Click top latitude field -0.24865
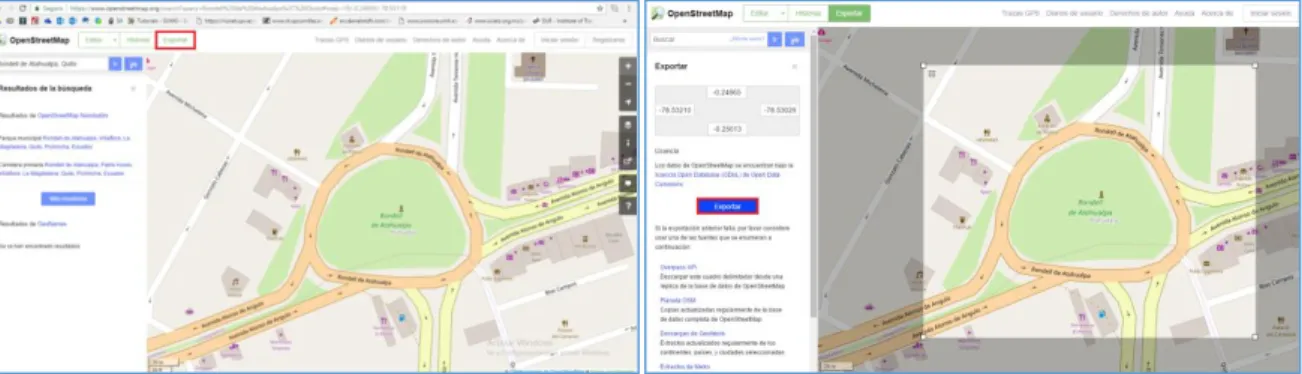 coord(726,92)
